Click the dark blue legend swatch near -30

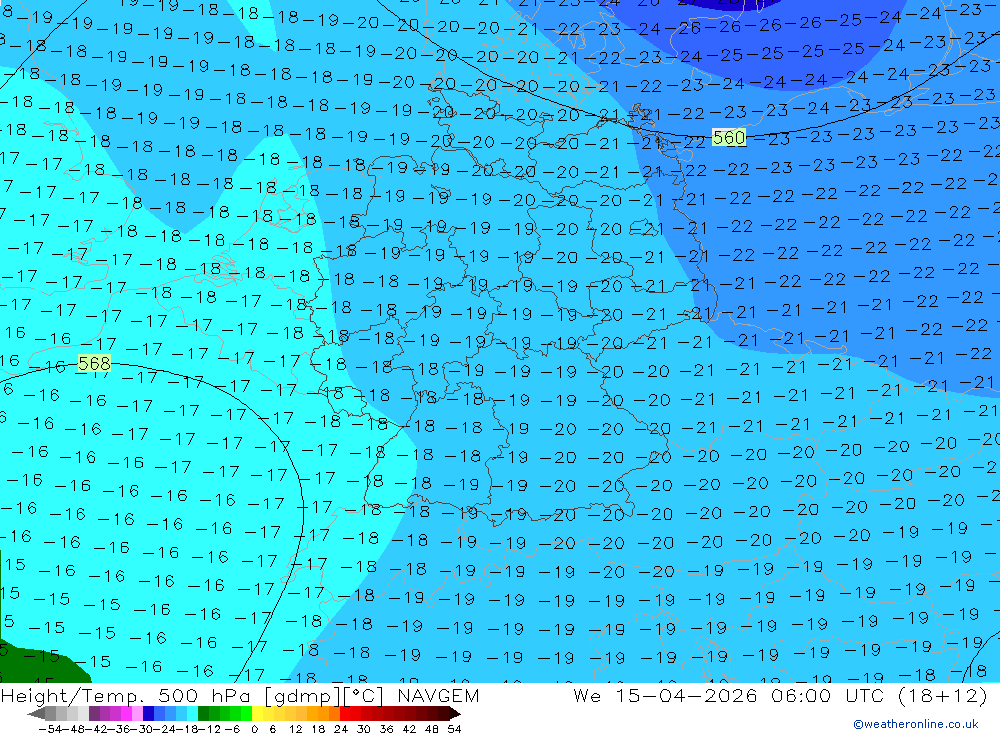(148, 713)
